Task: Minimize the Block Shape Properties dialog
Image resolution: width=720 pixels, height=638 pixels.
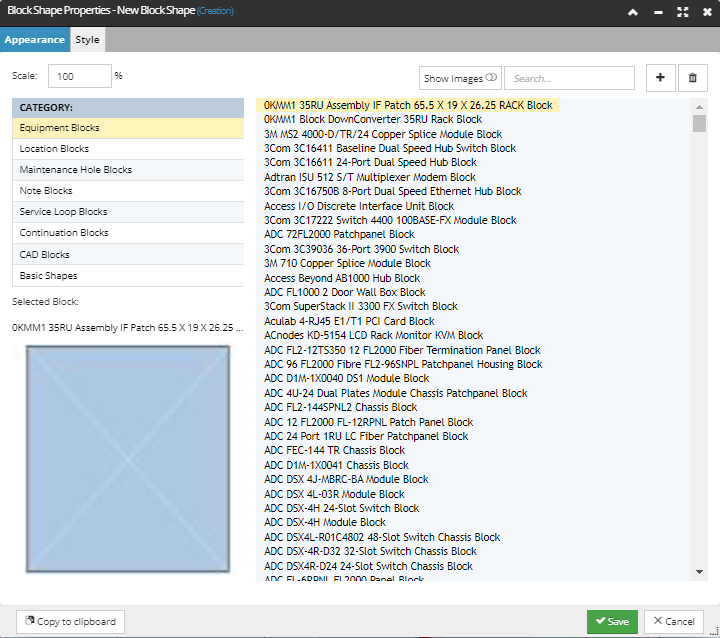Action: [x=658, y=12]
